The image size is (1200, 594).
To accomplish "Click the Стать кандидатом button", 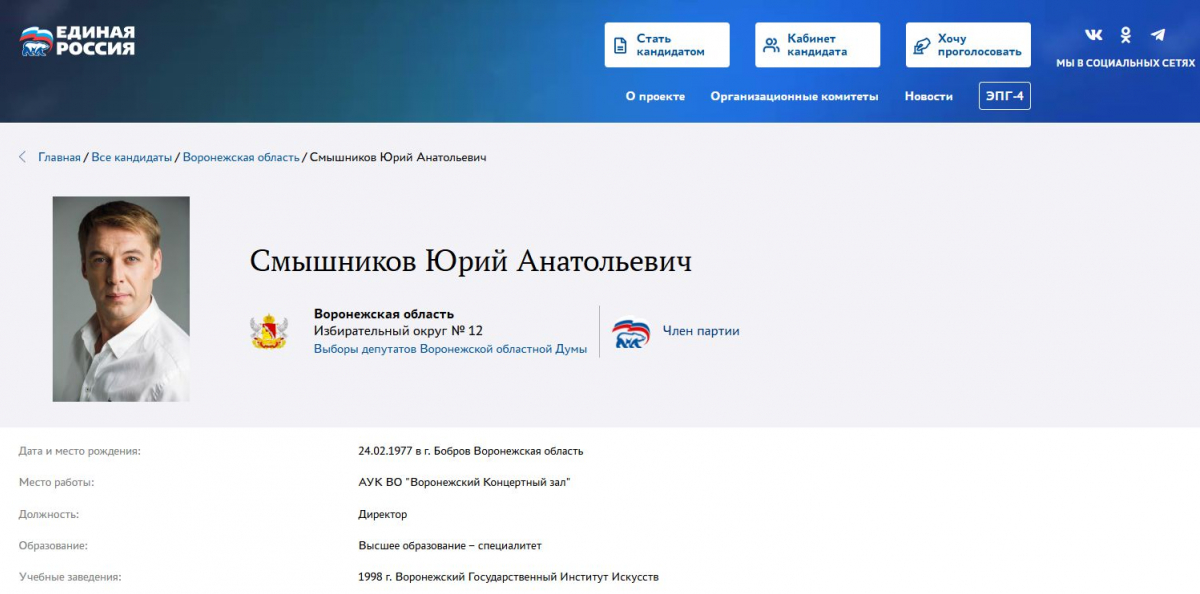I will [x=667, y=45].
